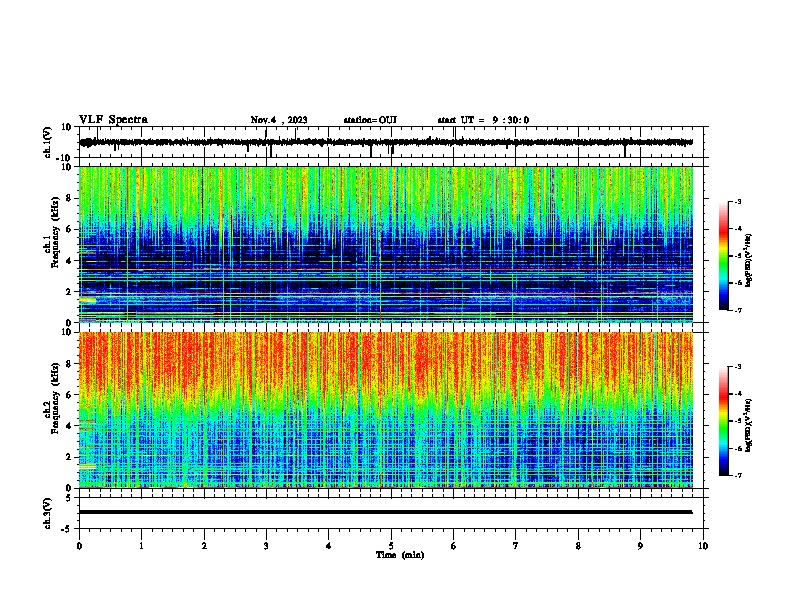Click the '1' tick on the time axis
This screenshot has height=612, width=792.
point(142,546)
